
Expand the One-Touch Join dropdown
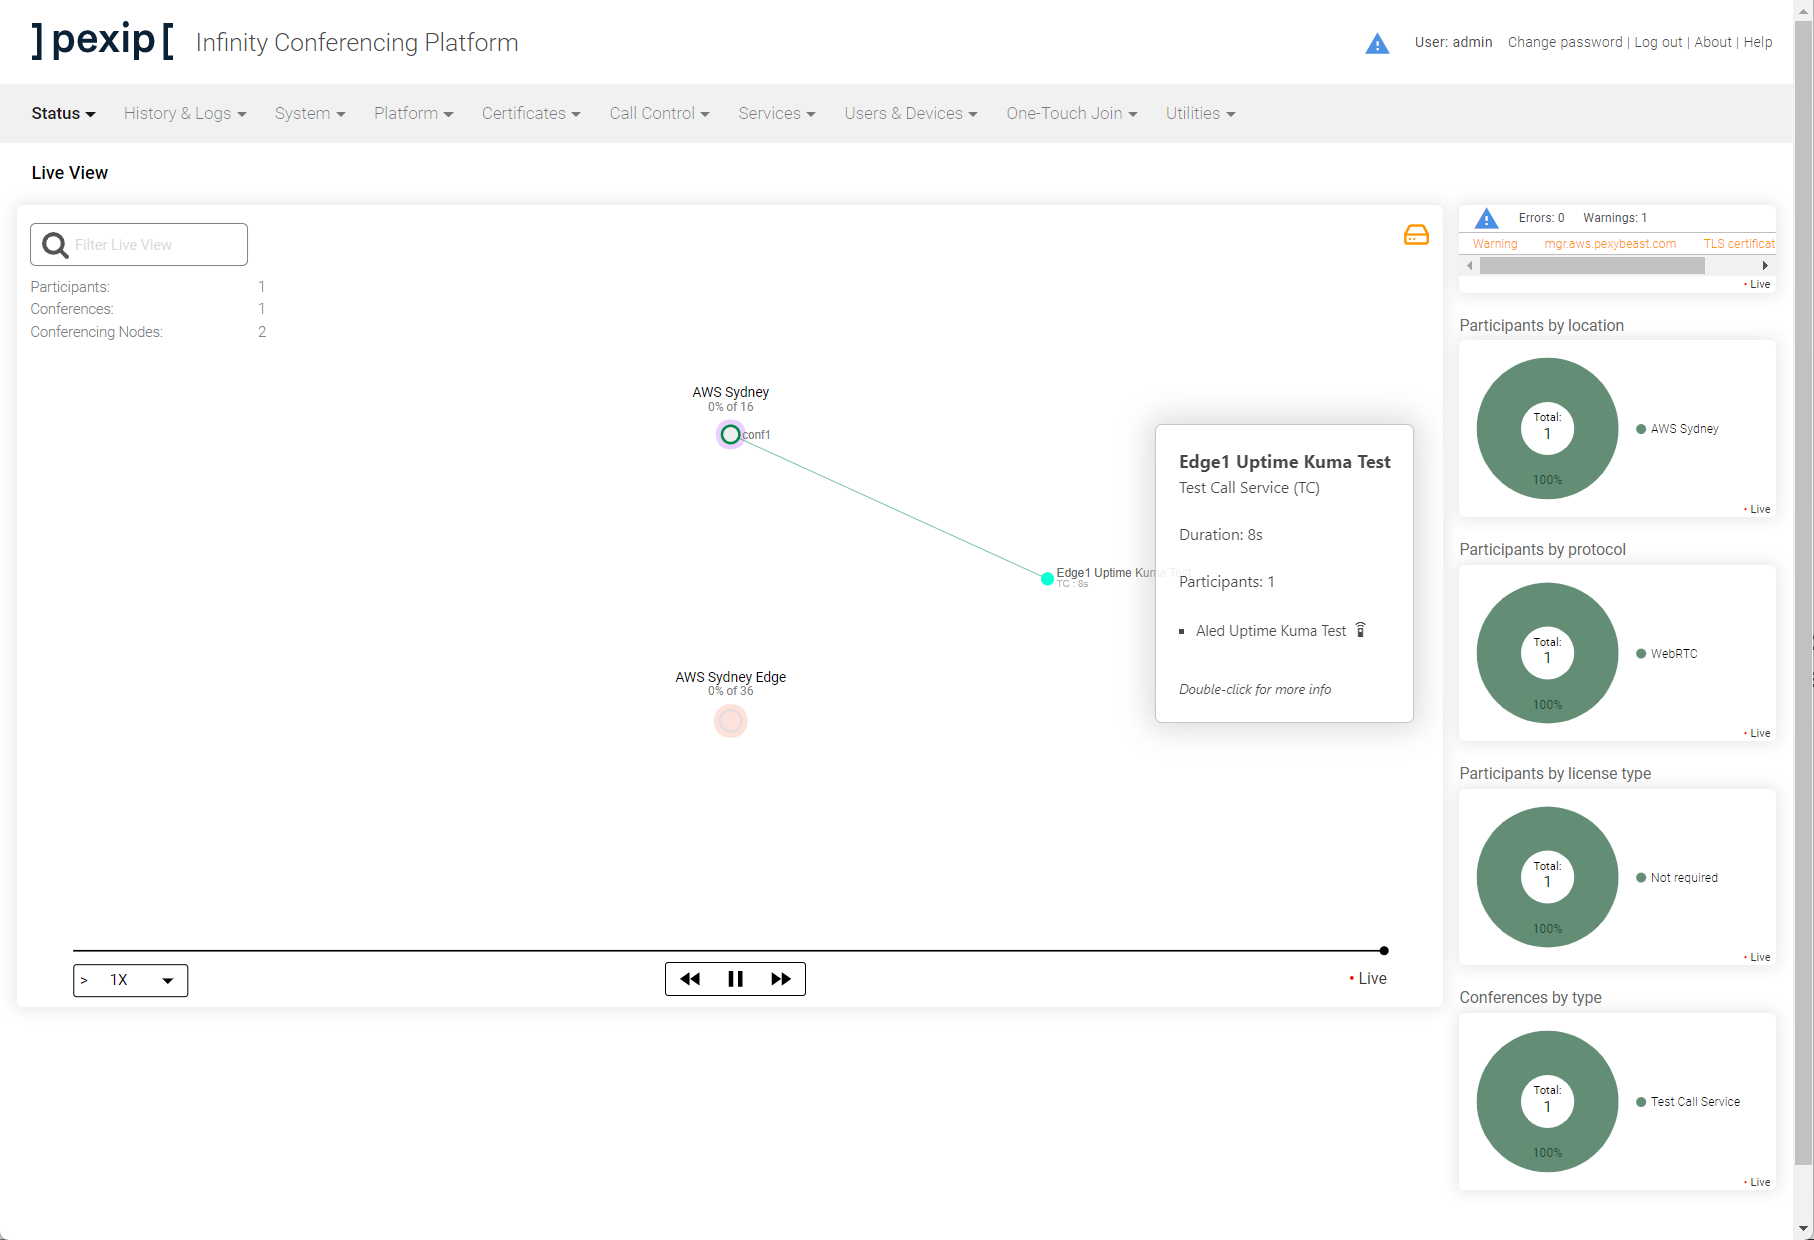[1072, 114]
